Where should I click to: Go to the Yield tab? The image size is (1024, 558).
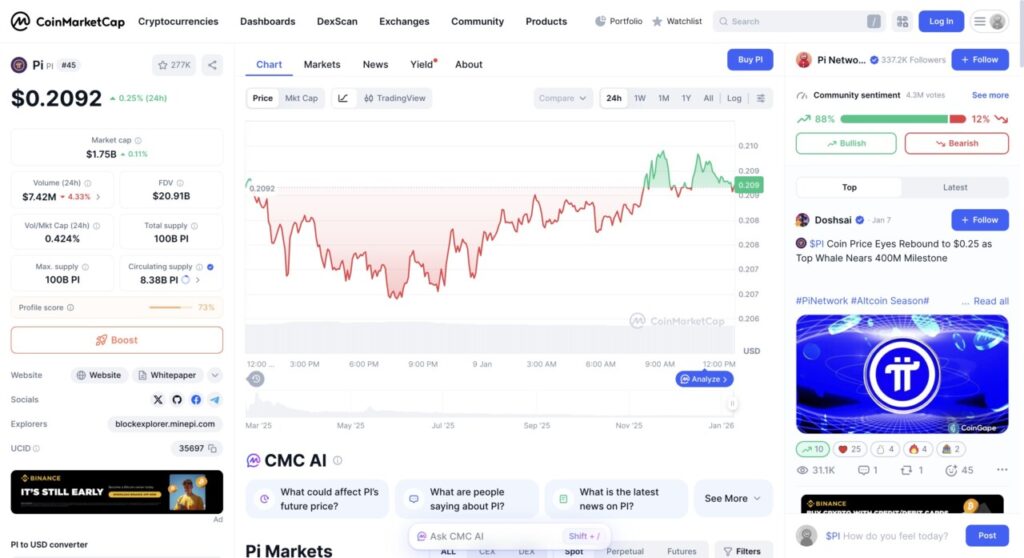(x=422, y=64)
